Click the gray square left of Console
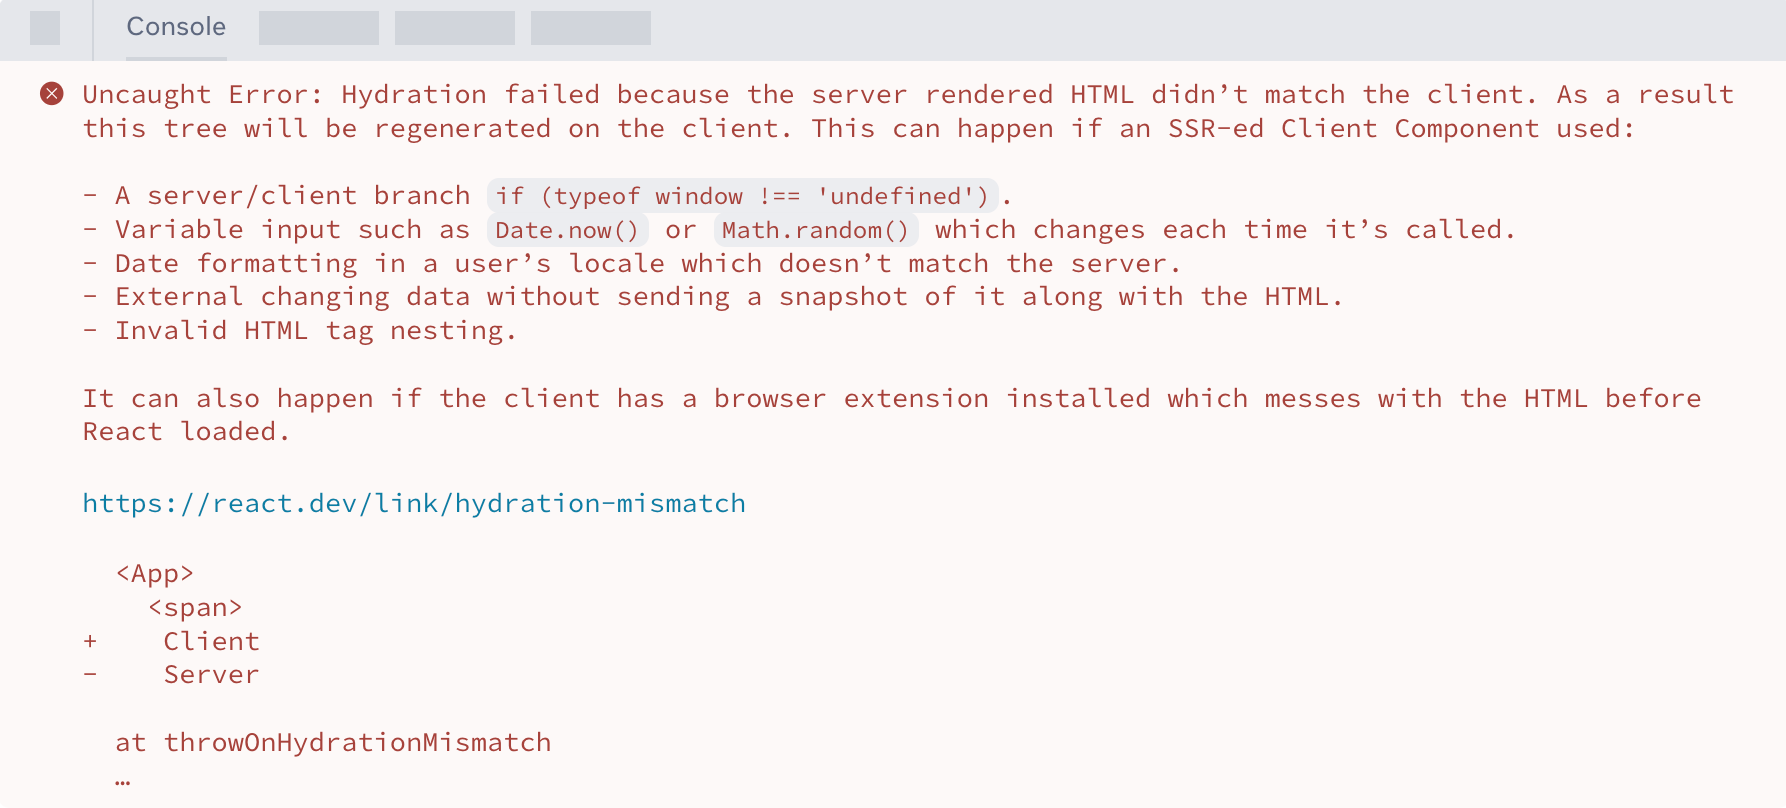 coord(45,28)
